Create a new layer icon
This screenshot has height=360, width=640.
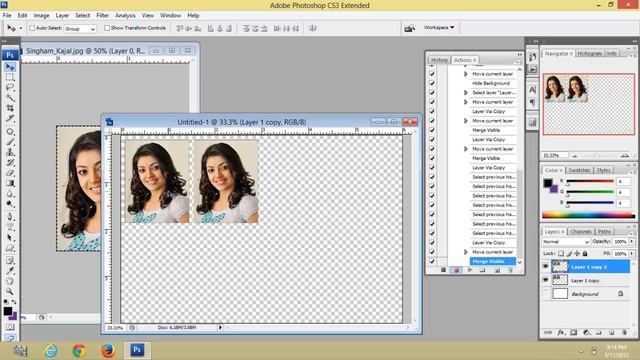(611, 333)
